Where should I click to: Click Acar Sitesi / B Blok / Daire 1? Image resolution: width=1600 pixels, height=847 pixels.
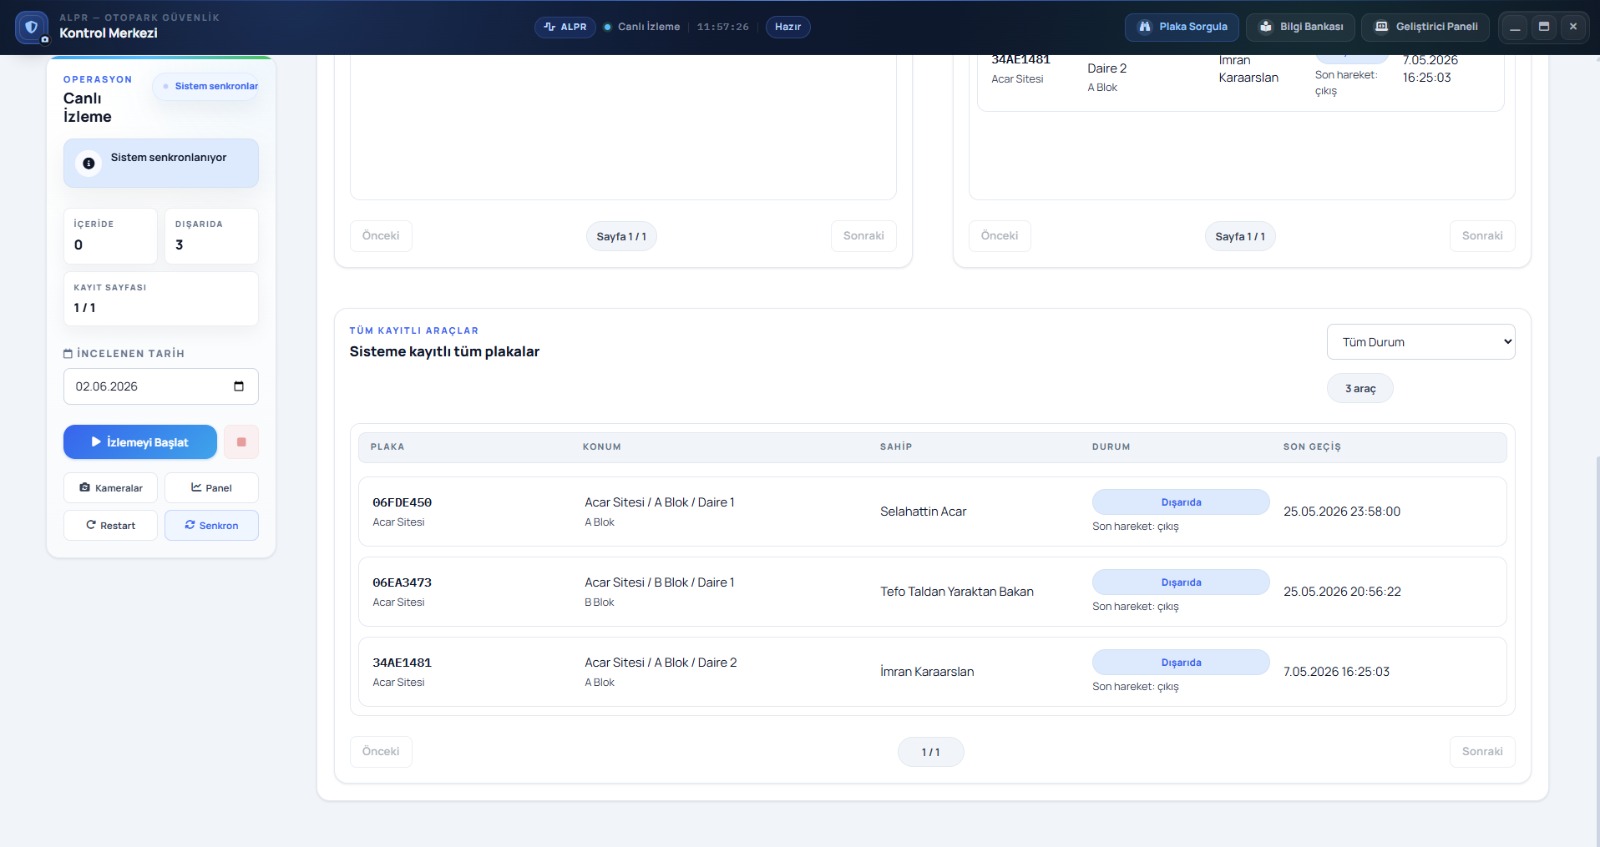[x=660, y=582]
